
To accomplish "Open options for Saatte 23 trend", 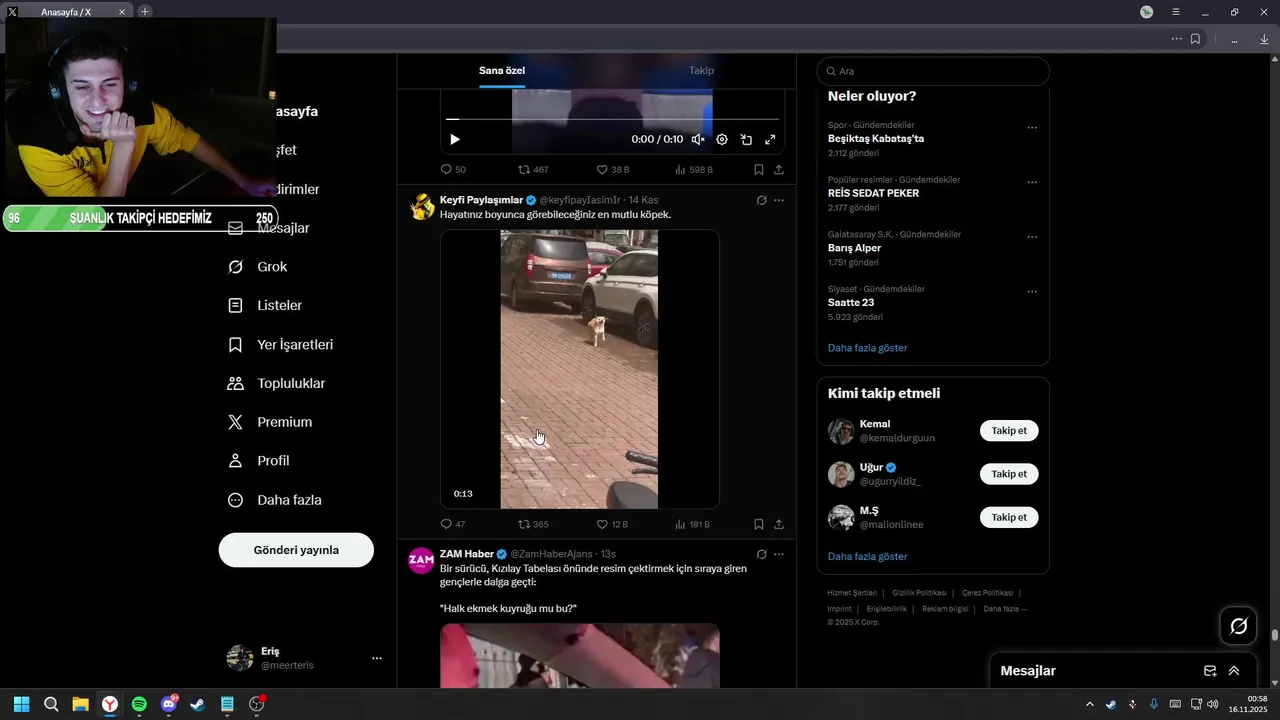I will [1032, 292].
